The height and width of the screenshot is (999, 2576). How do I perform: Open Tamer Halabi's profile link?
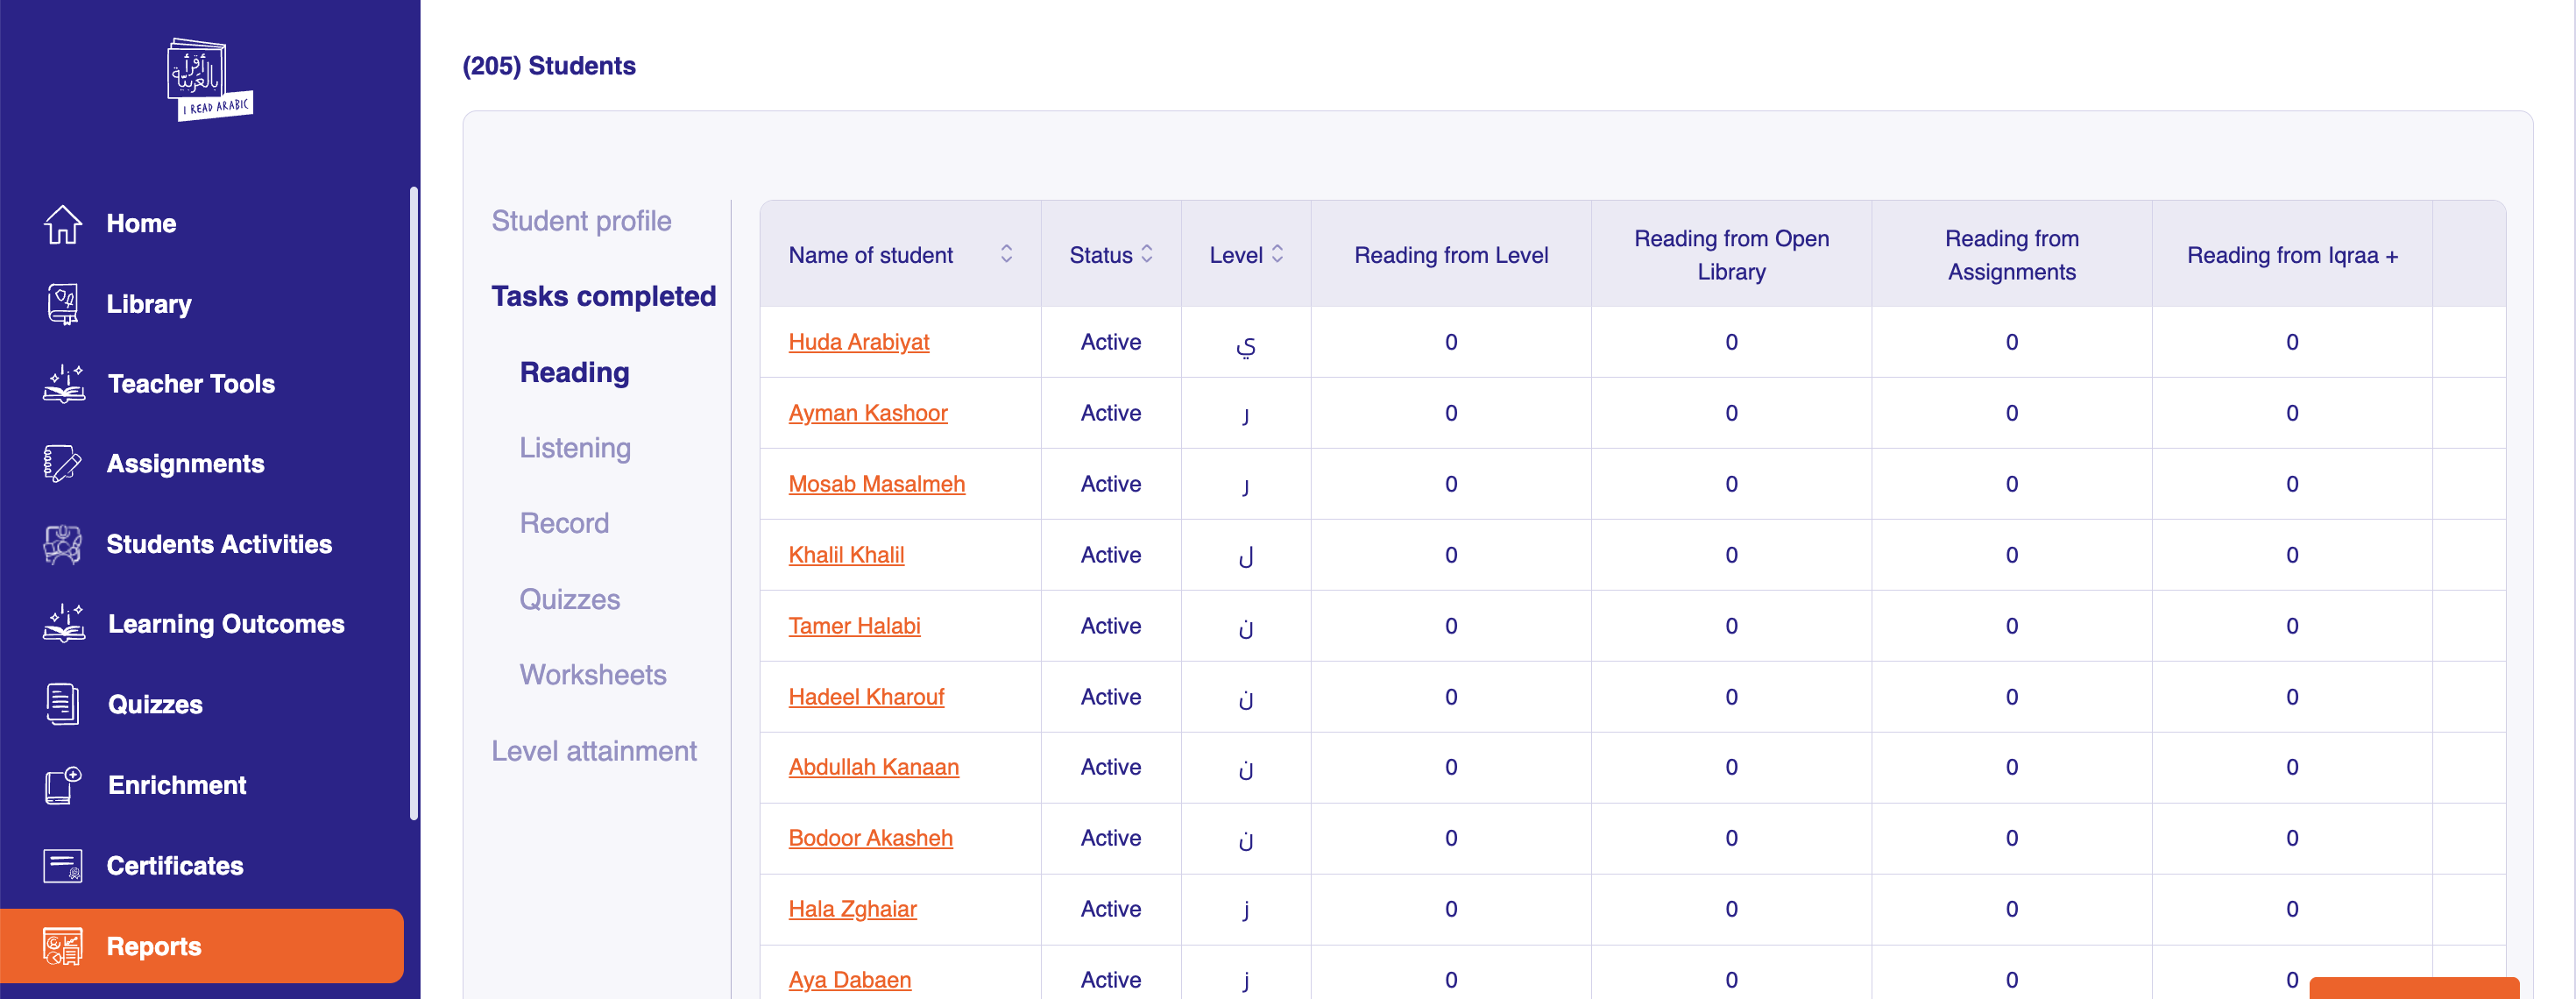coord(854,626)
